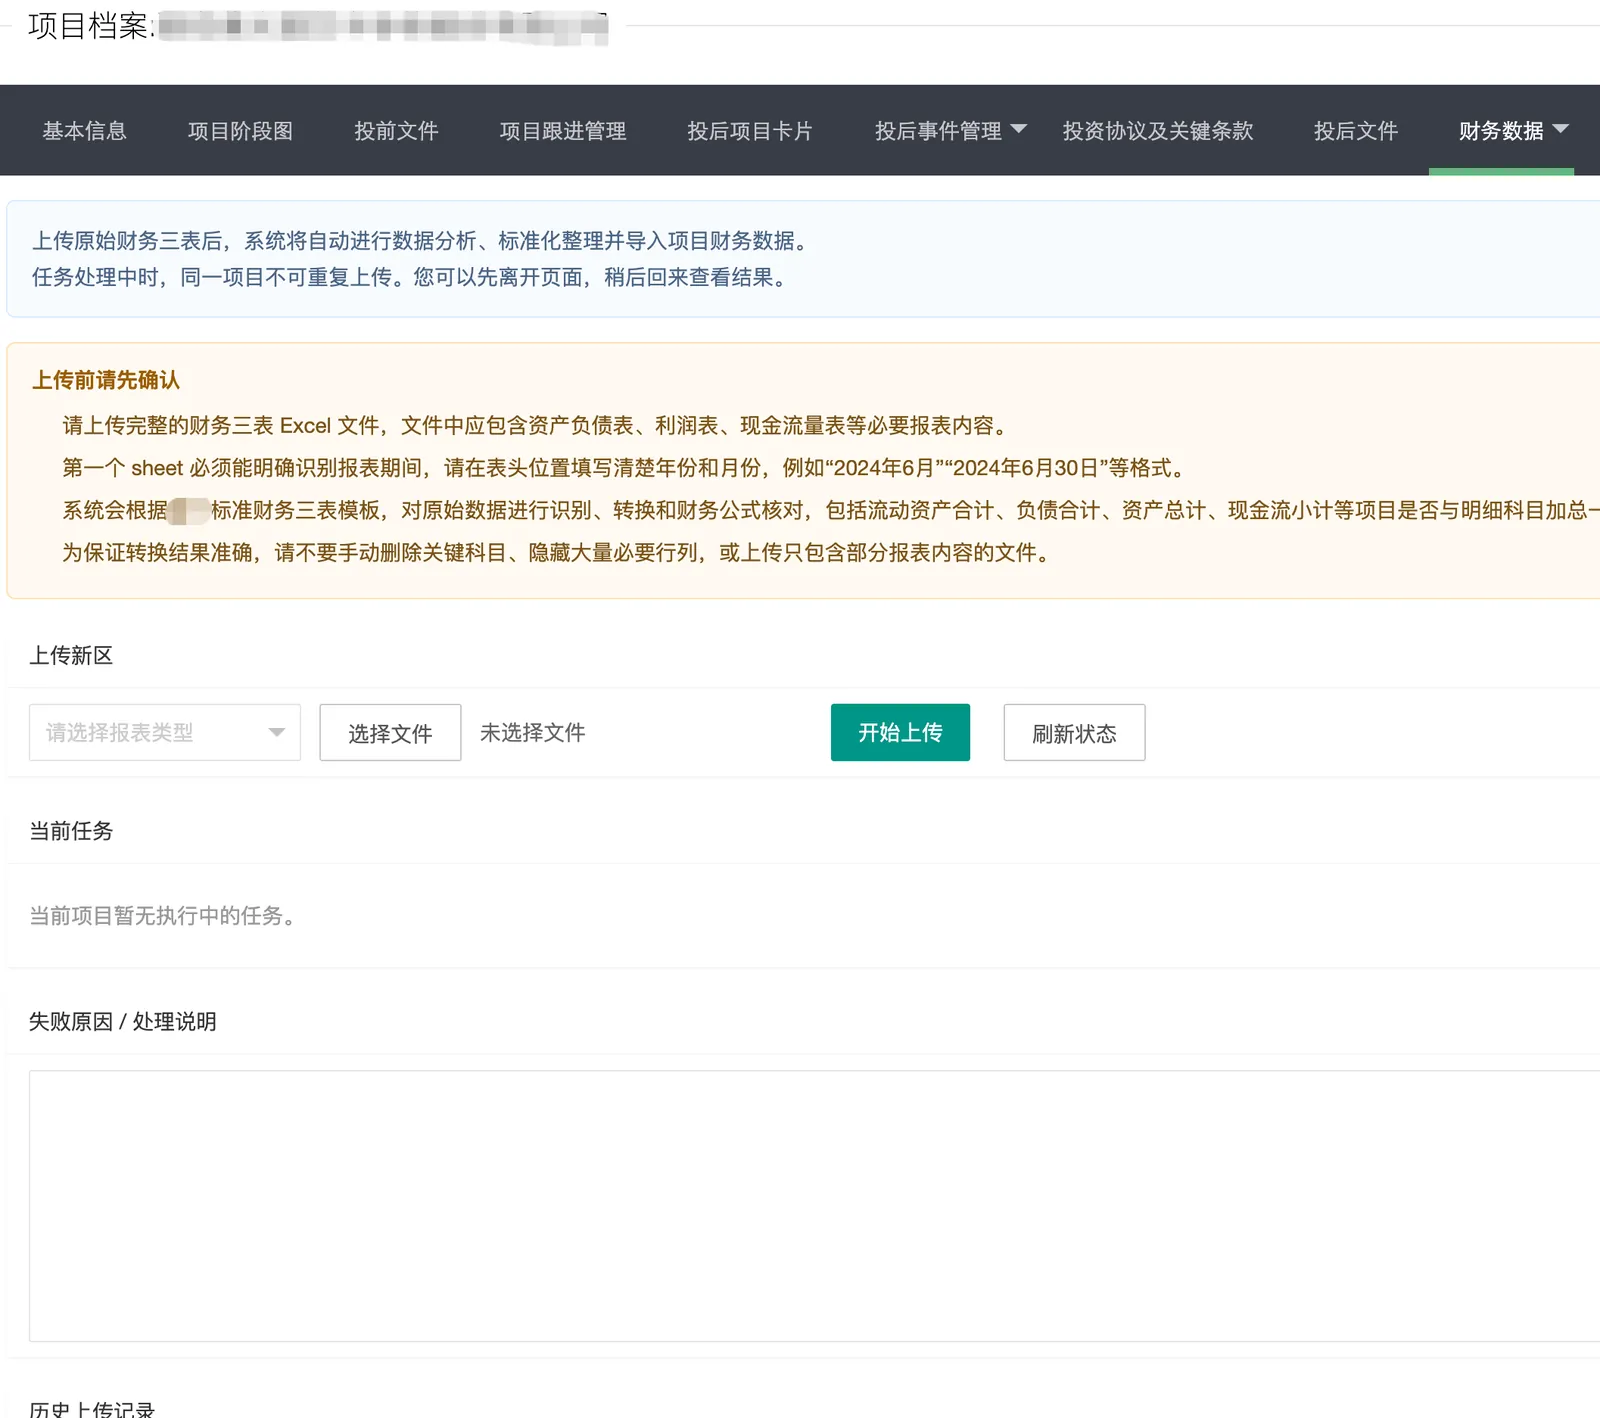Open the 基本信息 tab

coord(84,131)
